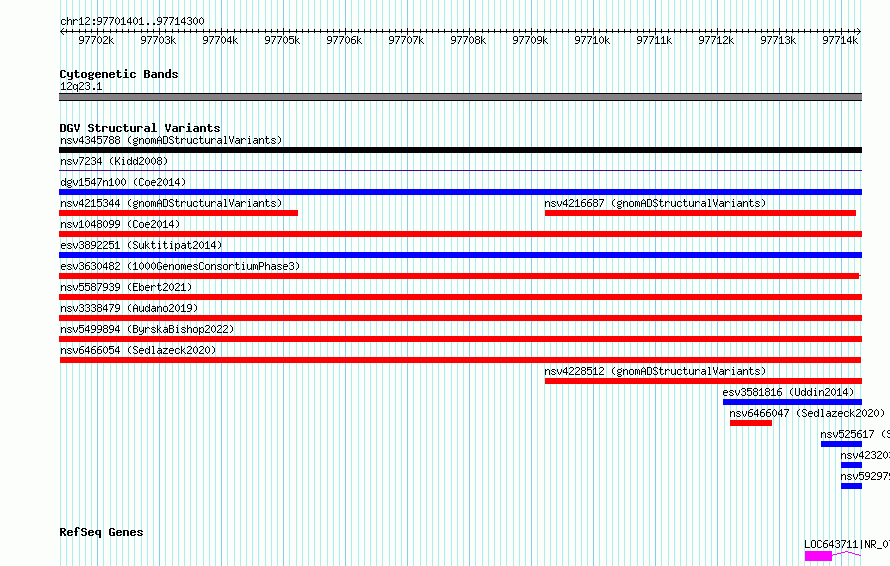Select the magenta LOC643711 exon block
This screenshot has width=890, height=566.
click(818, 556)
